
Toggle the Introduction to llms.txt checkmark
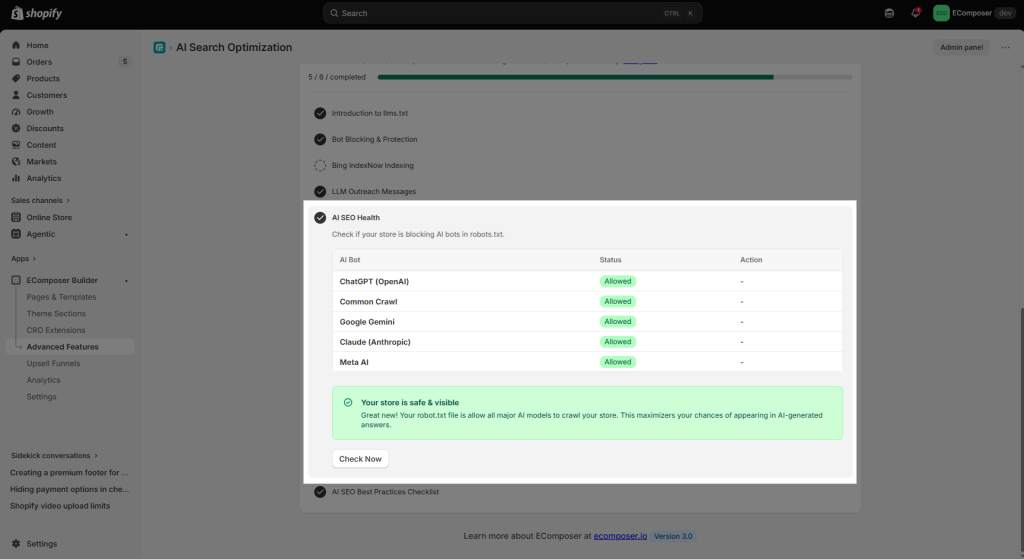320,113
